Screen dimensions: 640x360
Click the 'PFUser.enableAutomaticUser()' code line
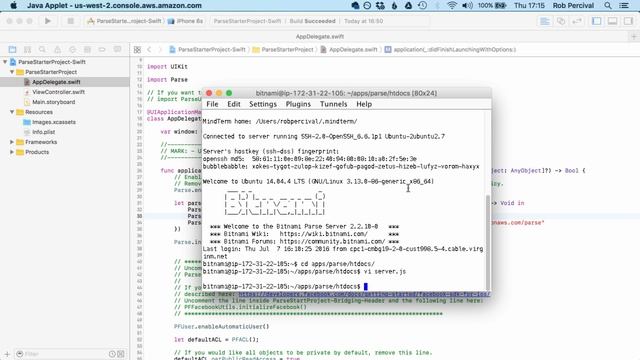(x=222, y=327)
